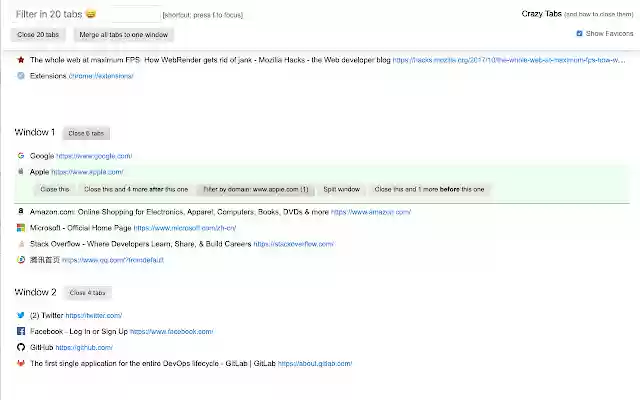Open the https://www.google.com/ link
640x400 pixels.
point(94,156)
